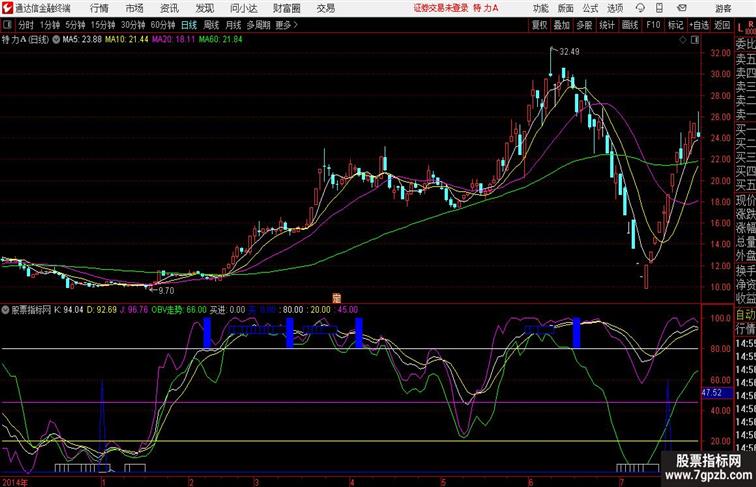756x487 pixels.
Task: Click the 画线 drawing button
Action: [x=630, y=25]
